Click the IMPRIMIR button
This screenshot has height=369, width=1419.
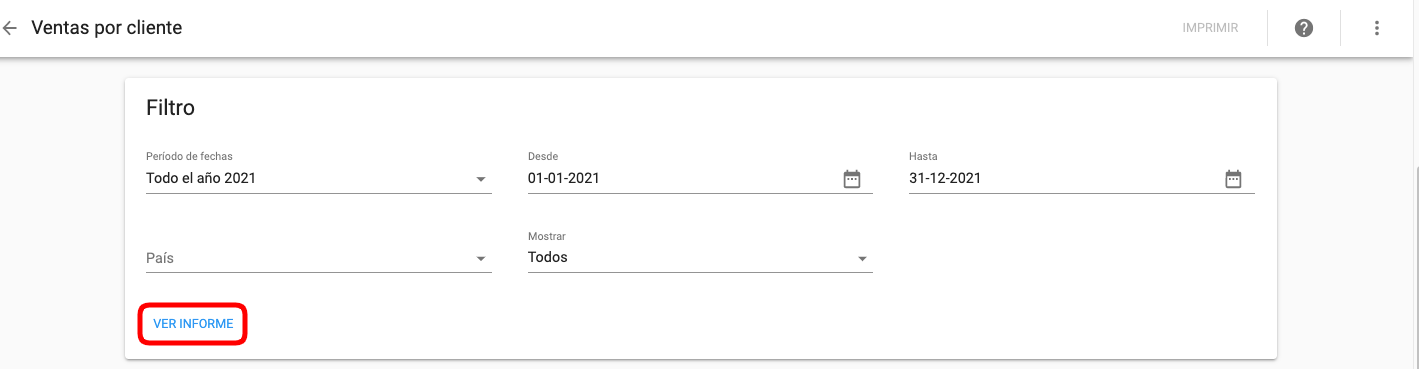tap(1210, 28)
